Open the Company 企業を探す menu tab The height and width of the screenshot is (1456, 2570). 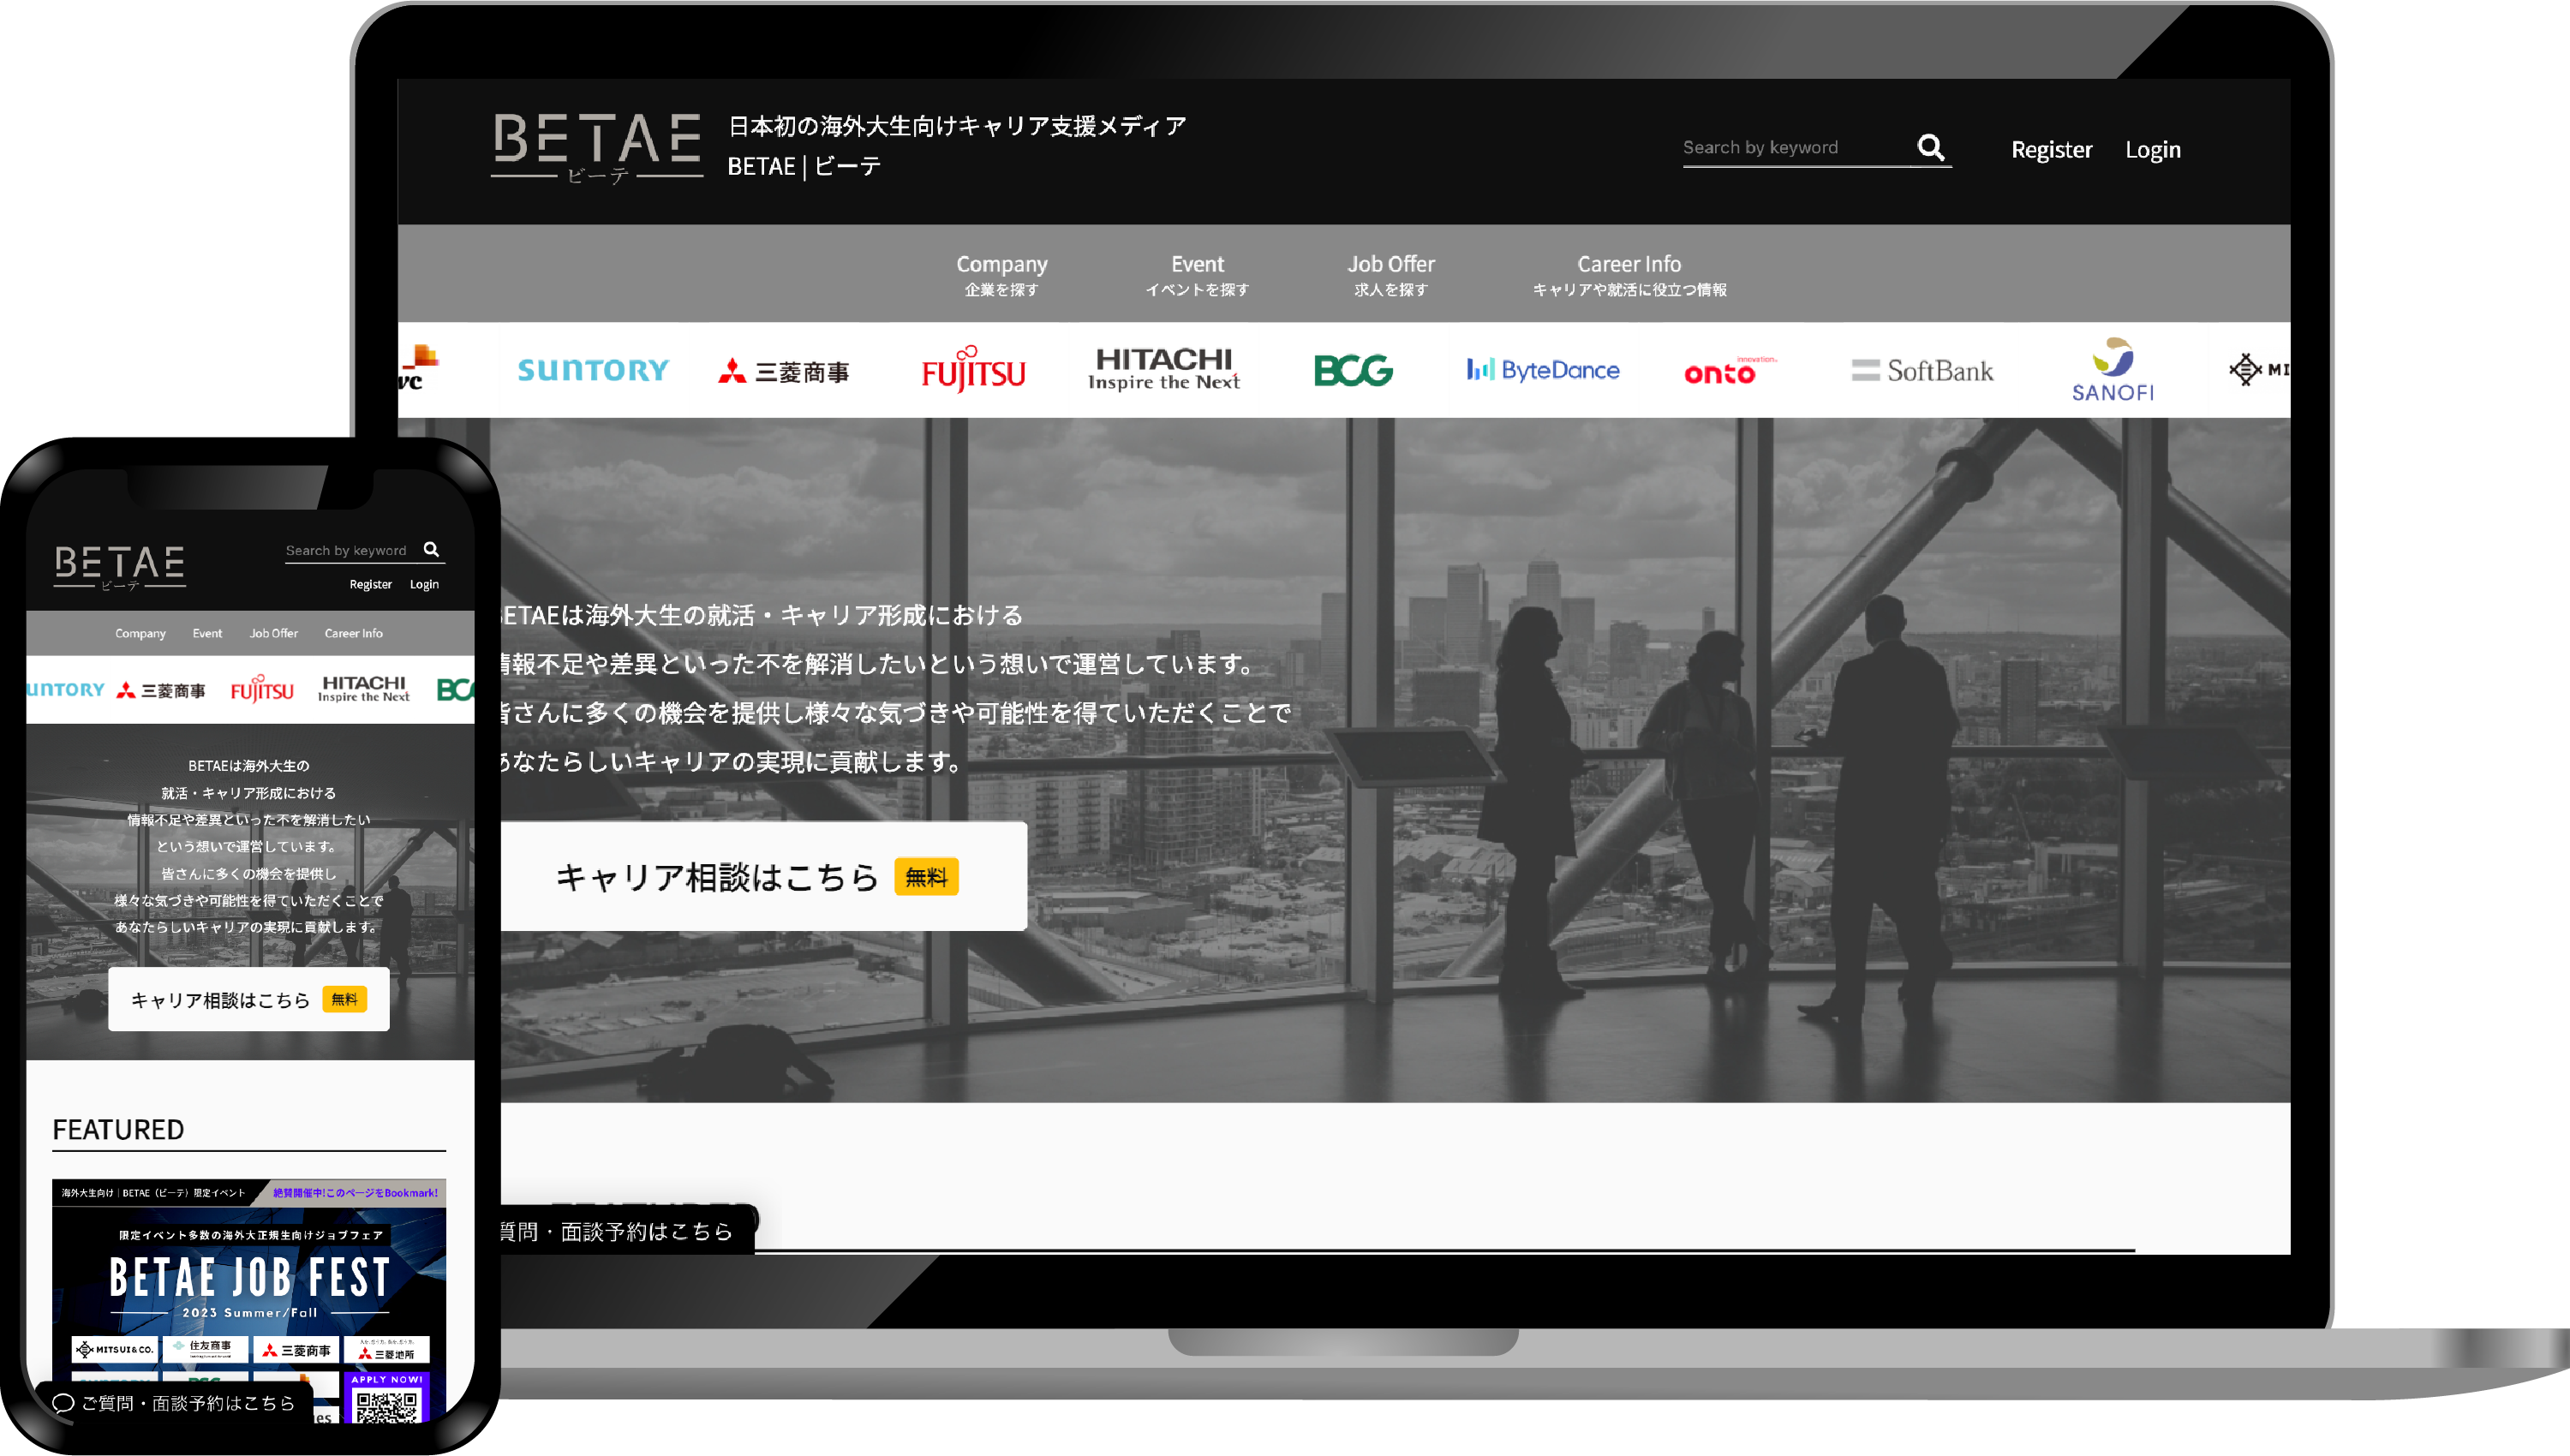(x=1001, y=273)
